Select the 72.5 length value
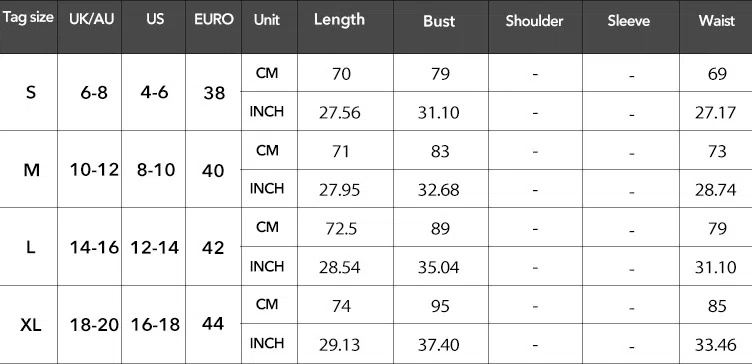Screen dimensions: 752x364 tap(340, 229)
